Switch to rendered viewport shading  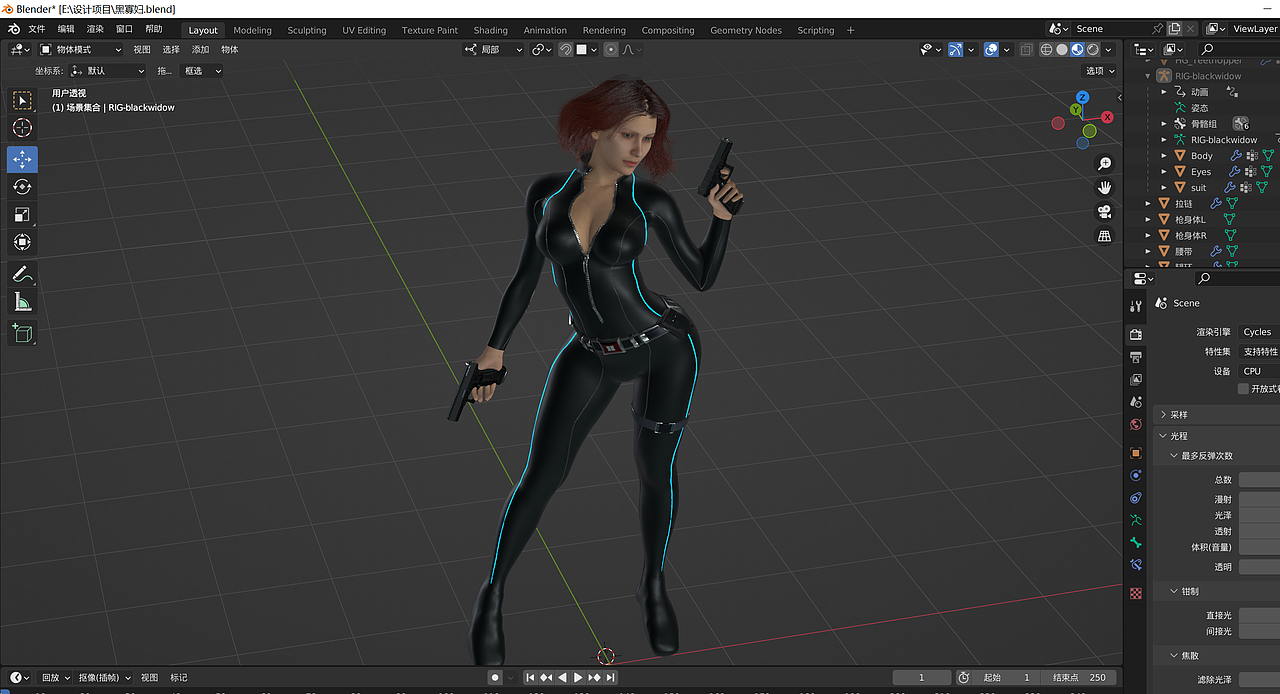coord(1092,49)
